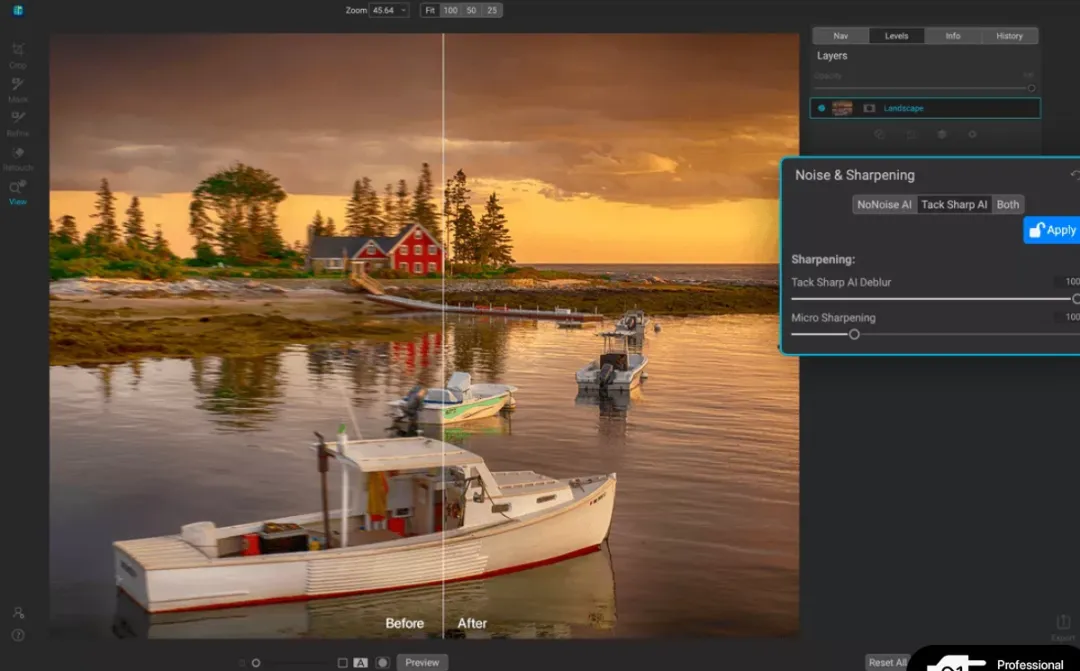Click second icon under layers list

pyautogui.click(x=911, y=134)
